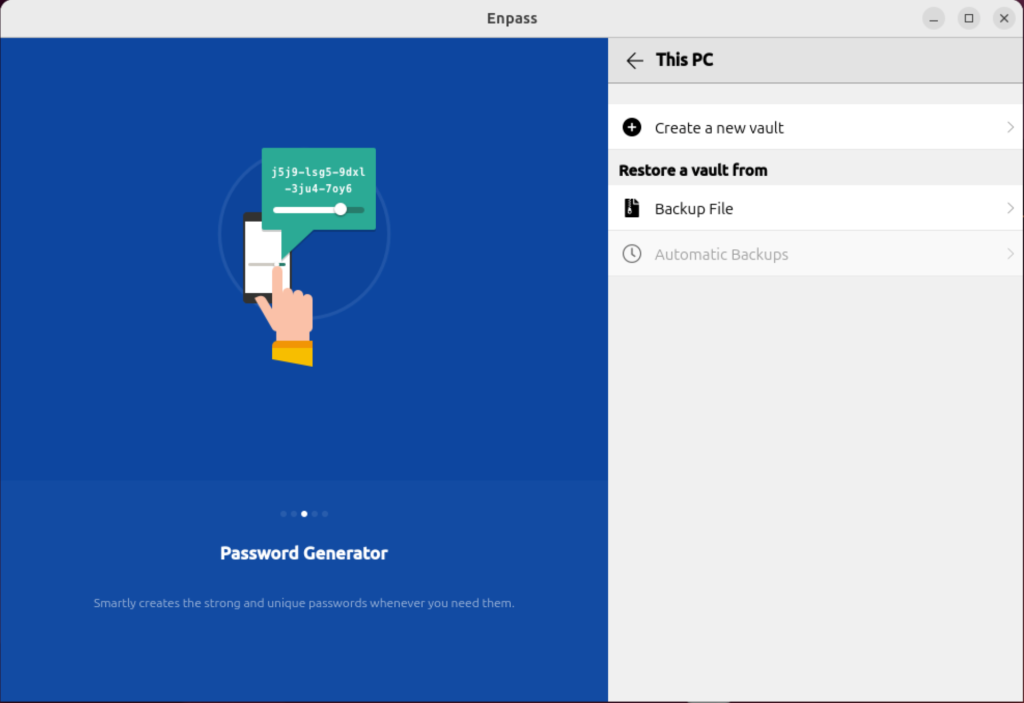Screen dimensions: 1024x703
Task: Click the plus icon beside Create a new vault
Action: tap(631, 127)
